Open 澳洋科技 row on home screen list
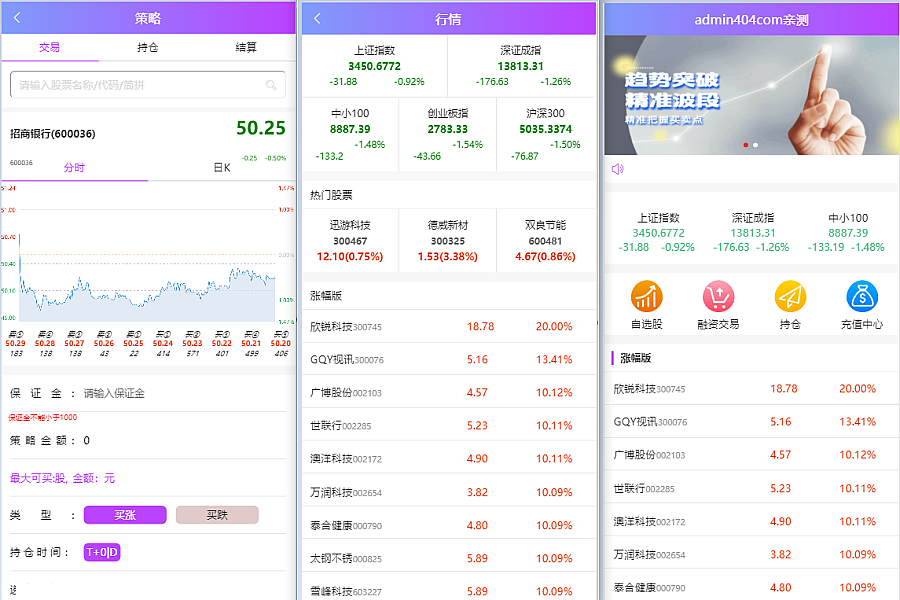 pyautogui.click(x=751, y=521)
